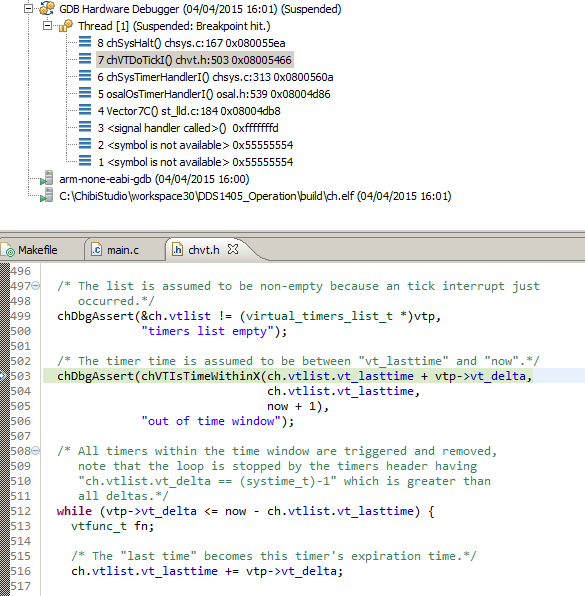Click the ch.elf process icon
585x596 pixels.
click(47, 195)
